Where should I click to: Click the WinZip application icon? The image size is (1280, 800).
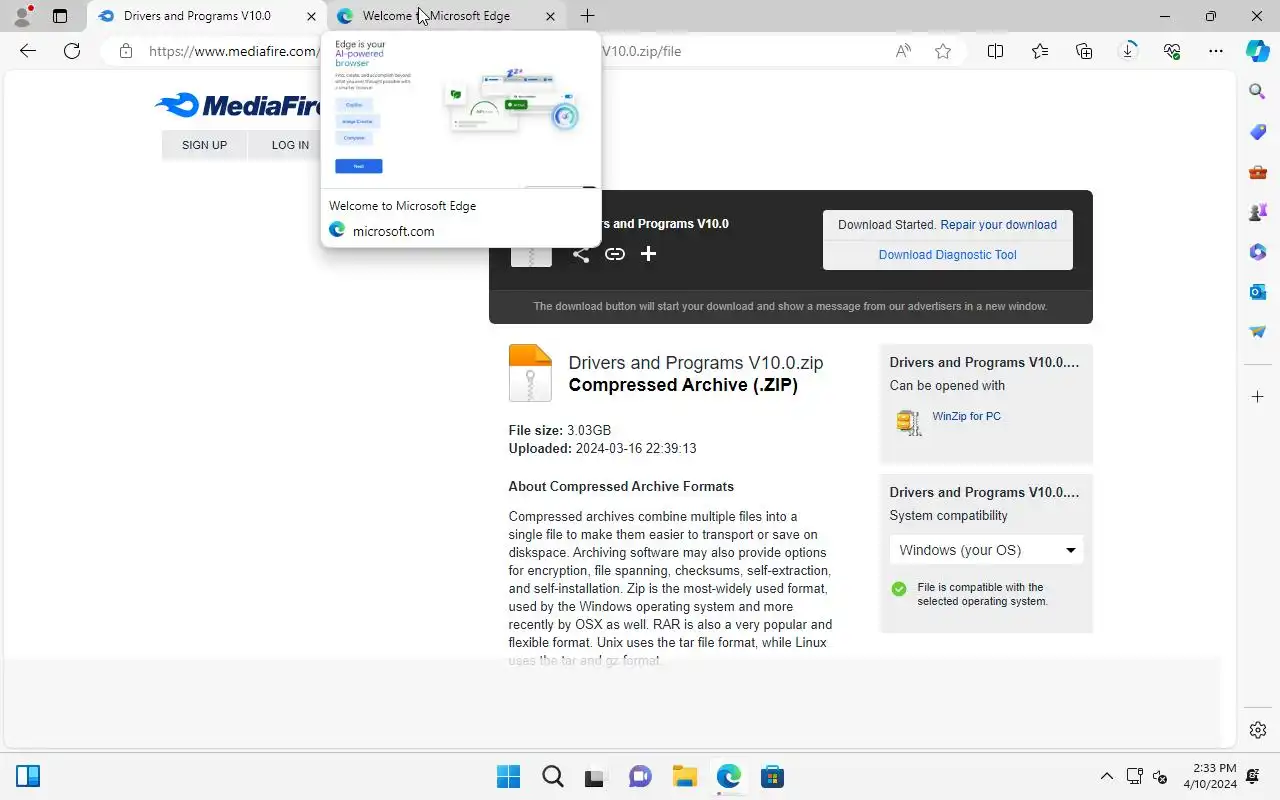[x=908, y=422]
